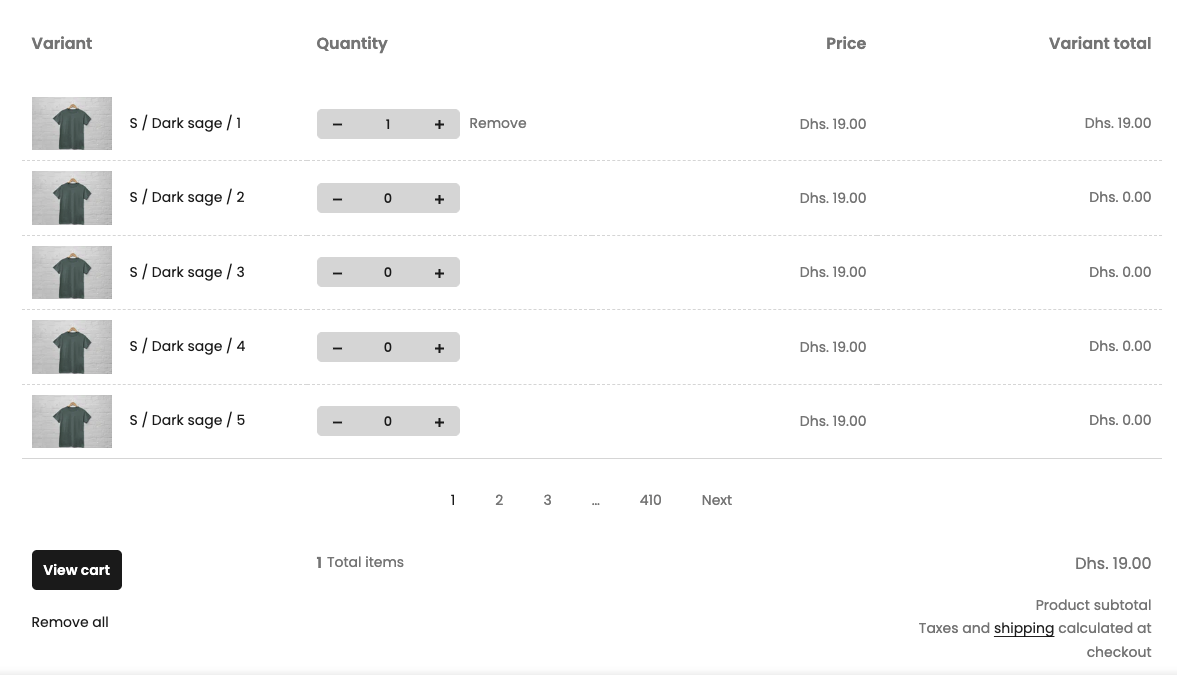Select the Variant total amount Dhs. 19.00
Screen dimensions: 1177x675
click(x=1117, y=123)
